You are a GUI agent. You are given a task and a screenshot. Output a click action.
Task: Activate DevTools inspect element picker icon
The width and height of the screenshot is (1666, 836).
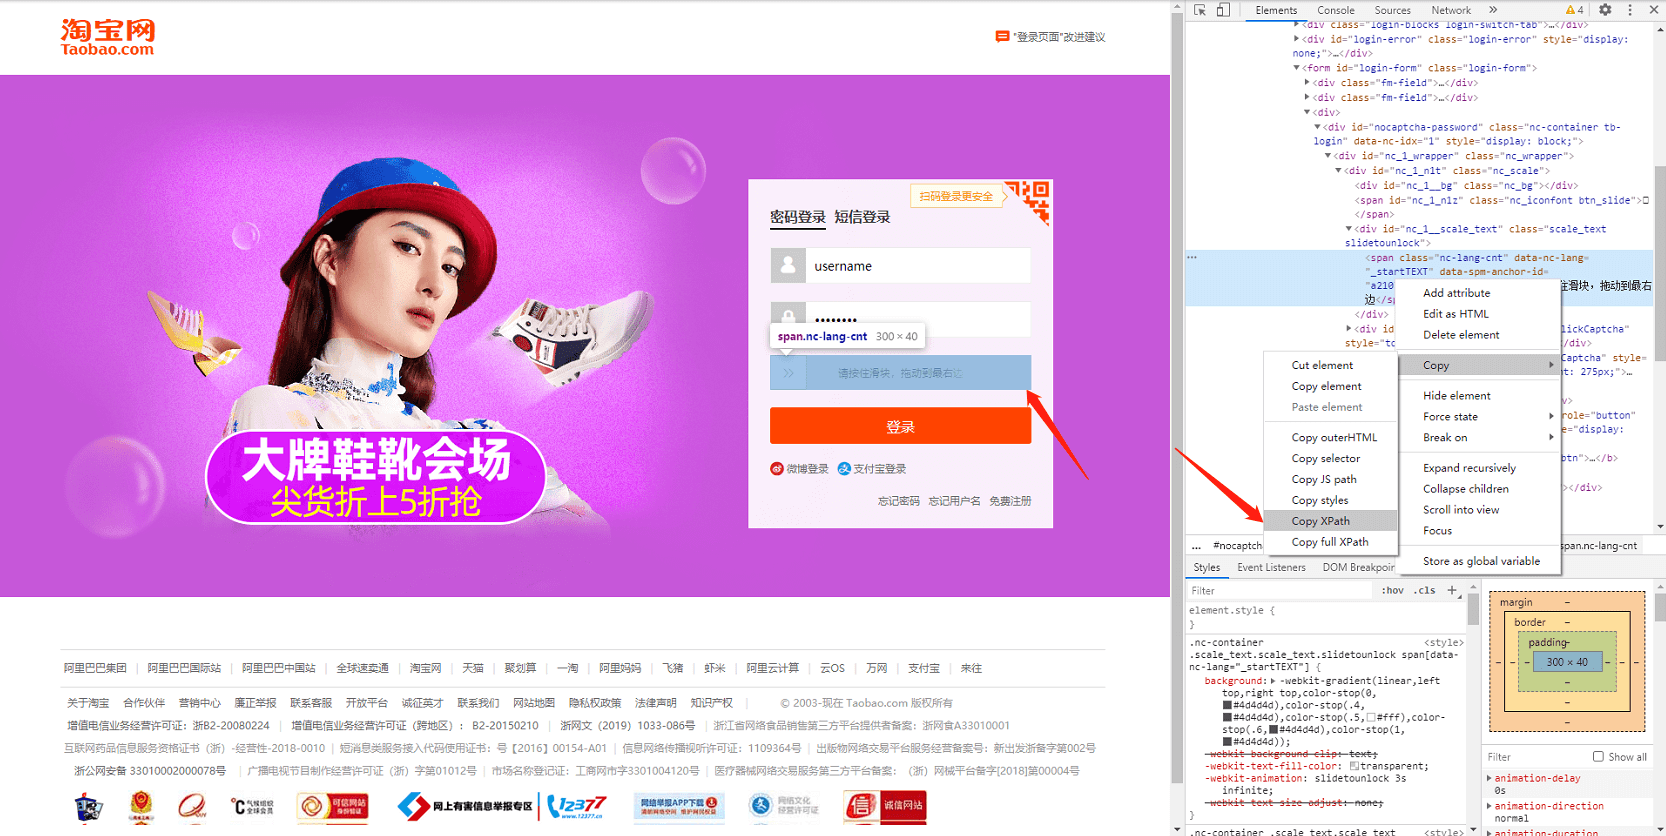click(1200, 10)
